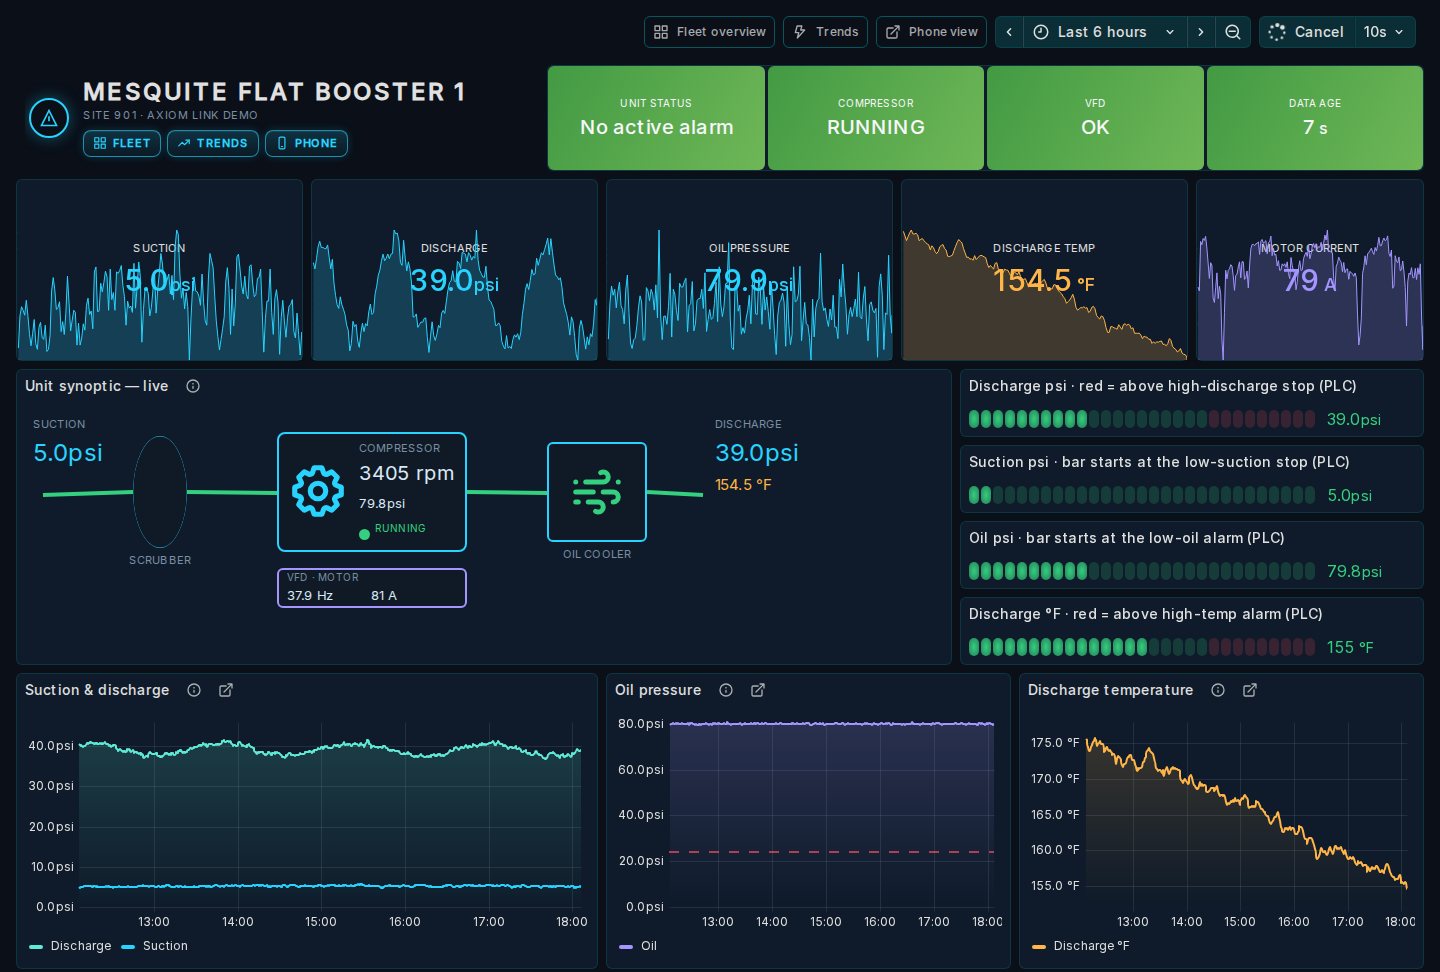Click the 37.9 Hz VFD value
1440x972 pixels.
point(310,595)
